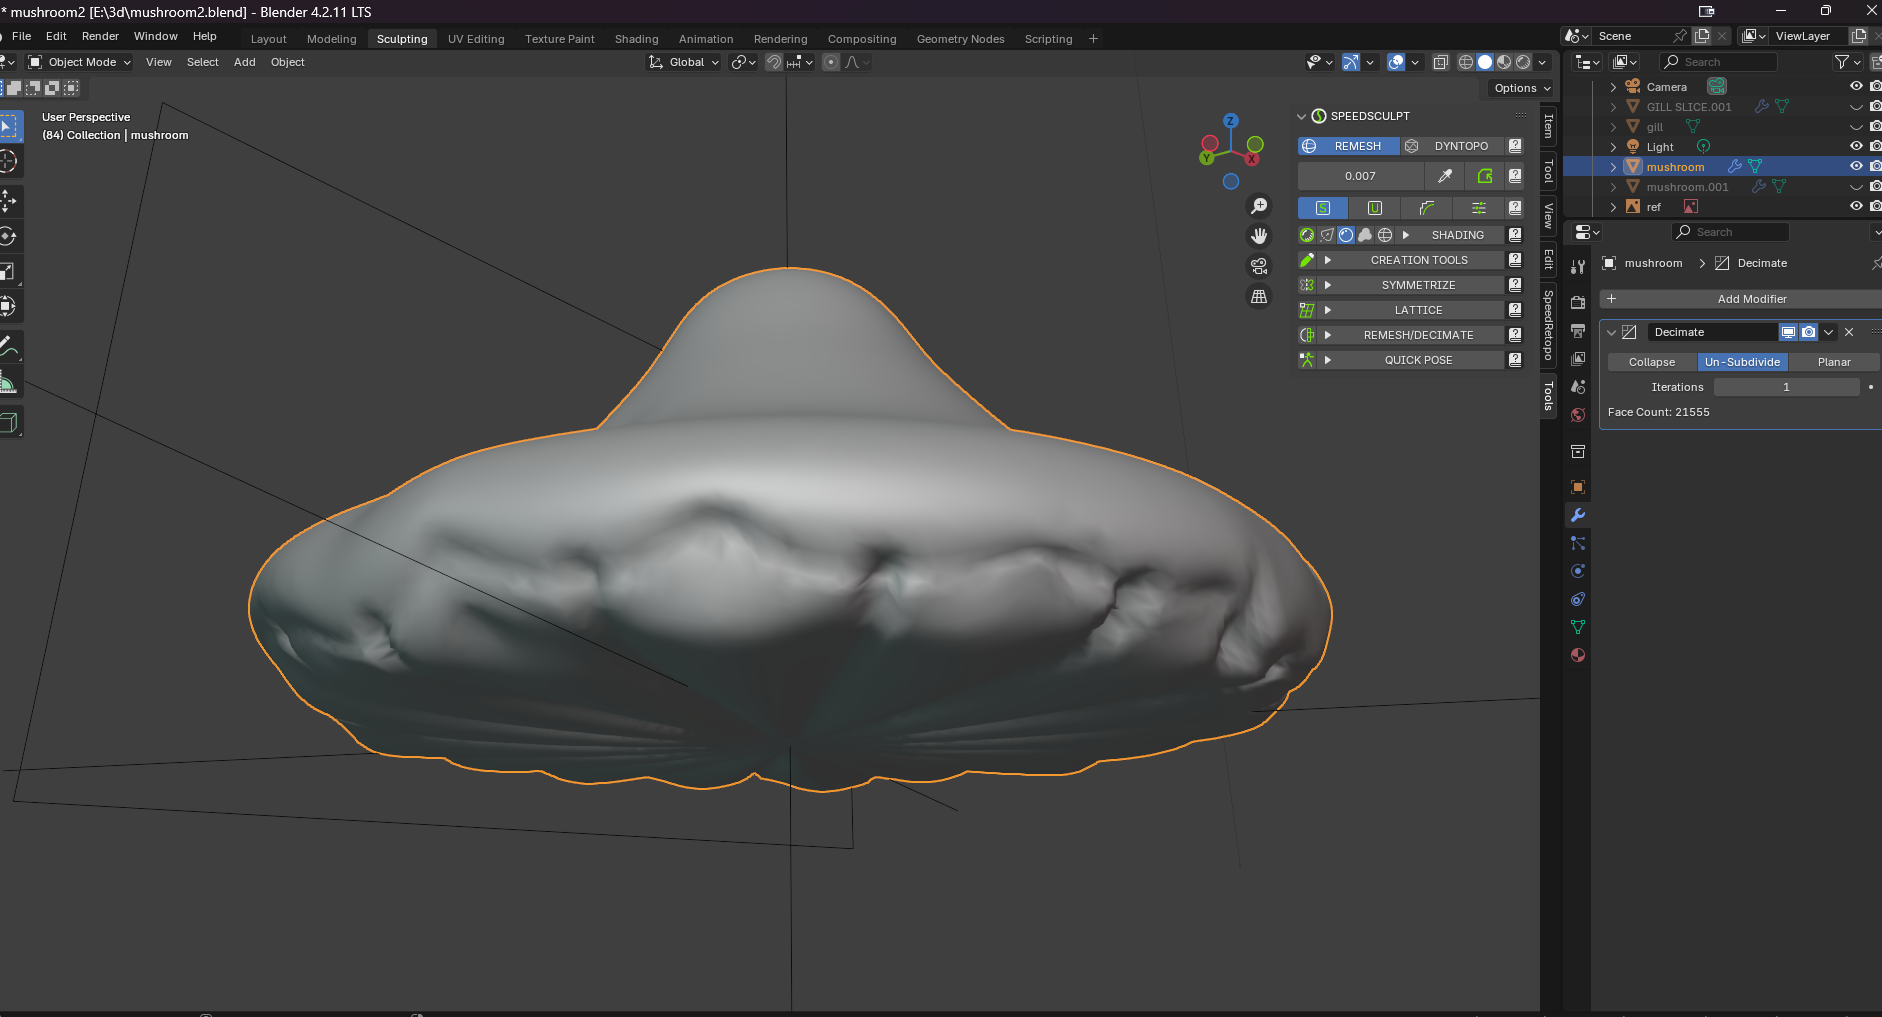
Task: Remove the Decimate modifier with X
Action: tap(1849, 332)
